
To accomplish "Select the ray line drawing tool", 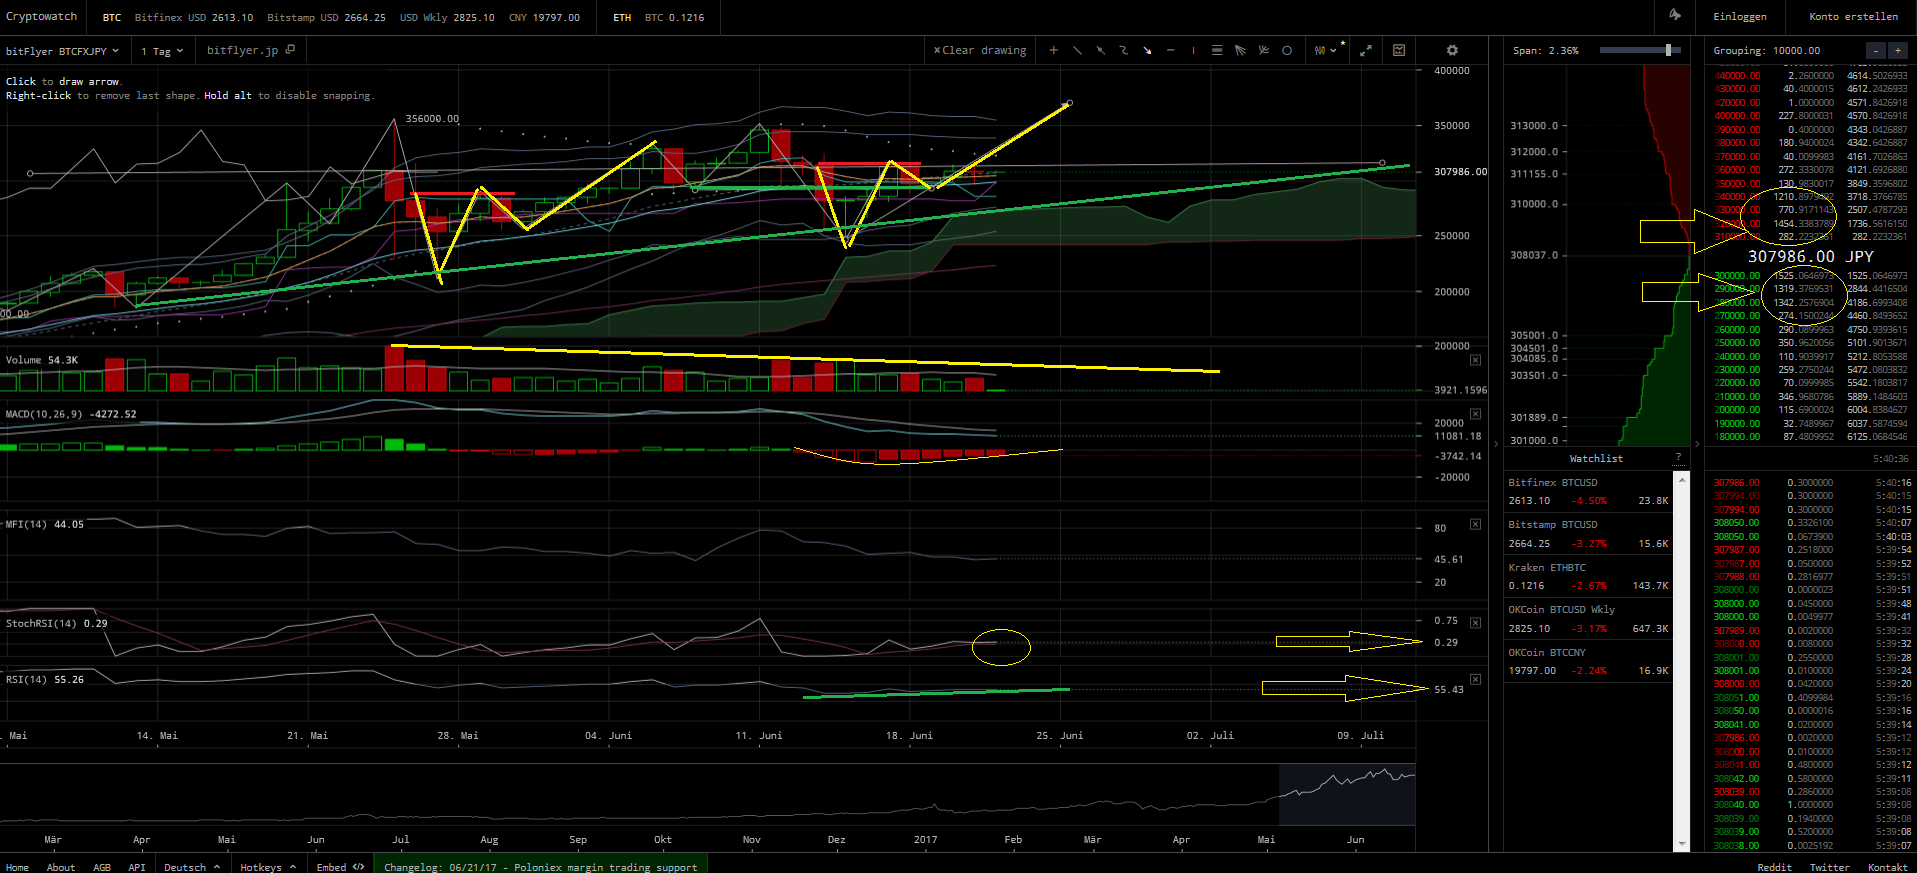I will point(1100,50).
